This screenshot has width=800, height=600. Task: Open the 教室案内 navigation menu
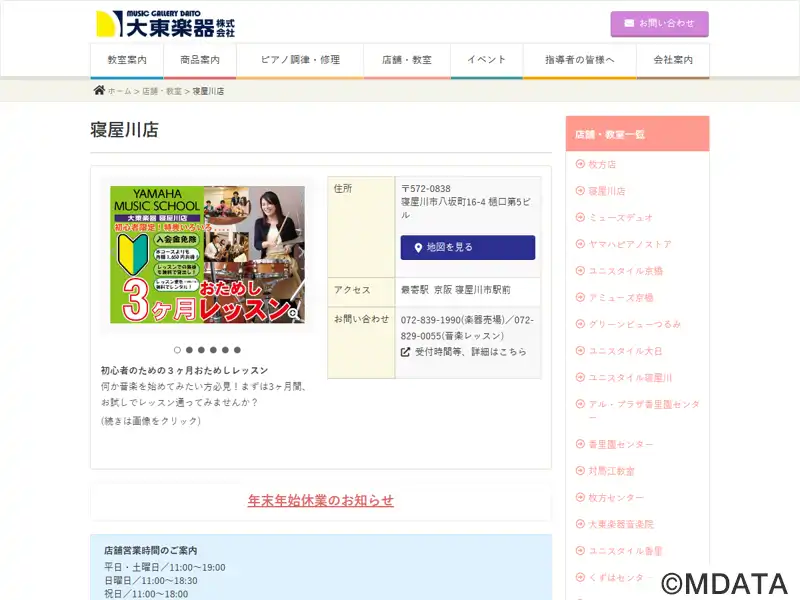[127, 60]
